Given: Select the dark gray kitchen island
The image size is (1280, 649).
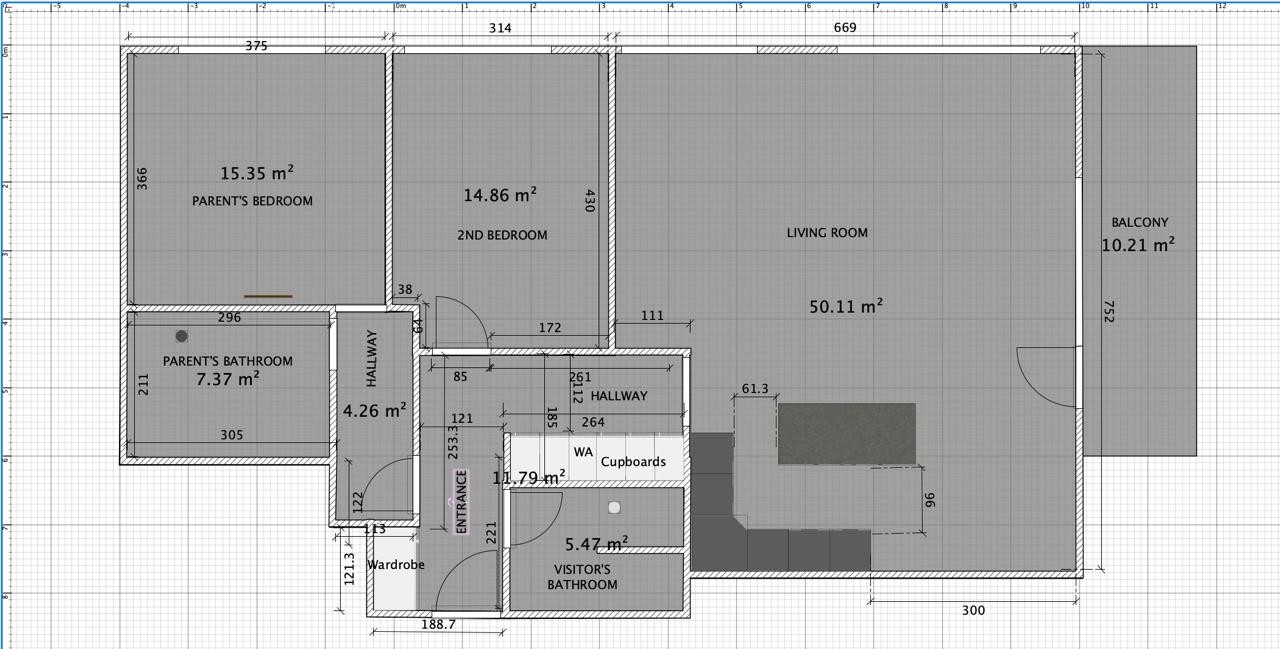Looking at the screenshot, I should coord(846,434).
